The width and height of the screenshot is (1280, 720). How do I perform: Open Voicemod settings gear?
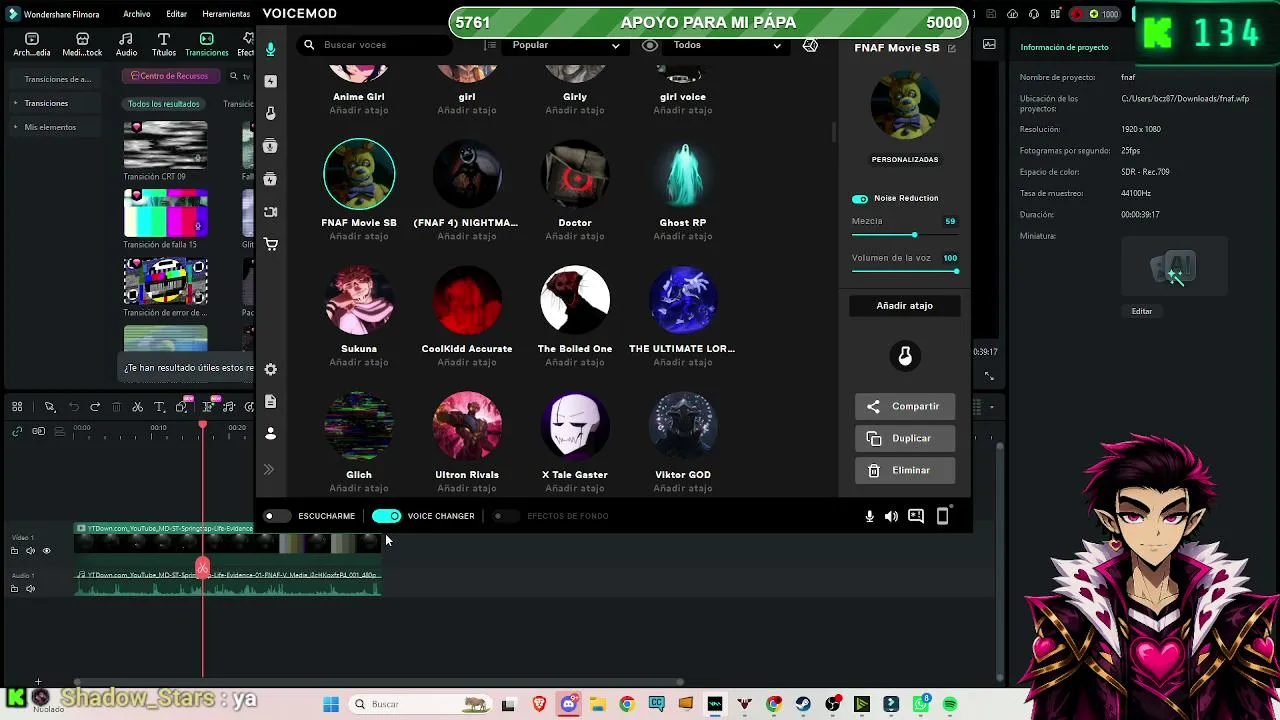[x=271, y=369]
